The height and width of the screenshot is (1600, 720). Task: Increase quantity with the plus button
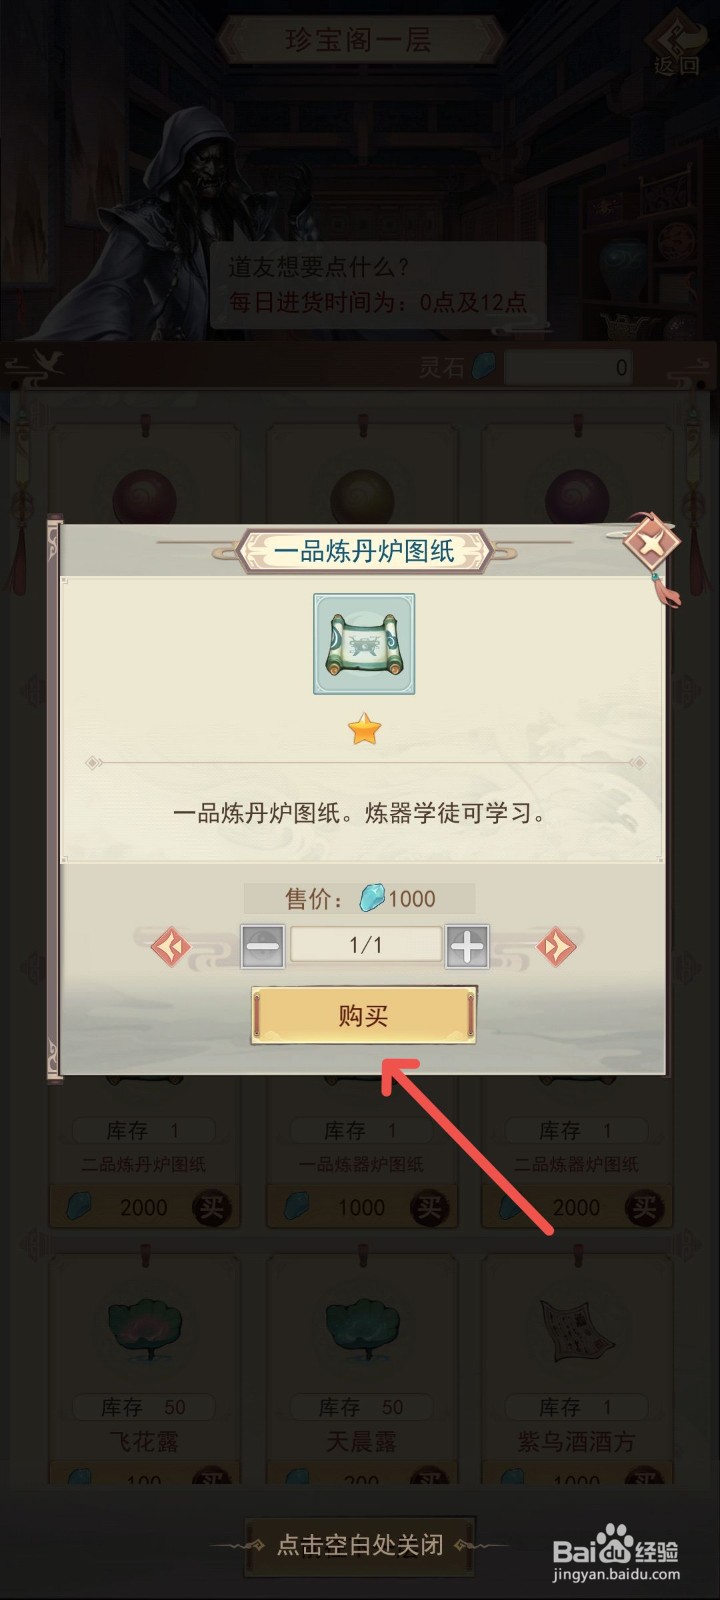click(467, 945)
